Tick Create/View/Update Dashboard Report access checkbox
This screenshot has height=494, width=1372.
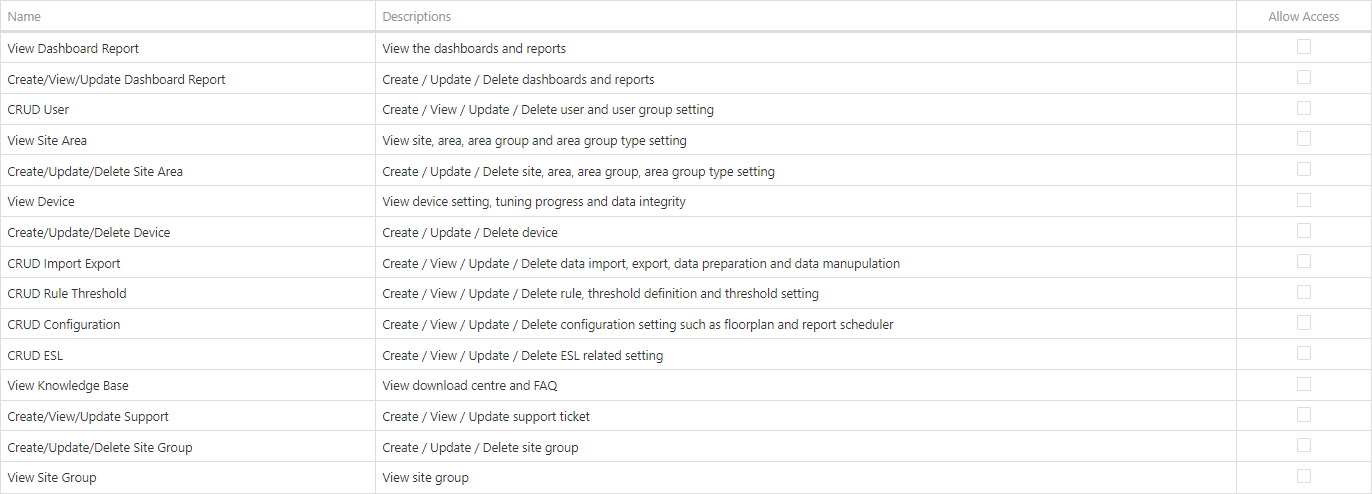(1304, 77)
